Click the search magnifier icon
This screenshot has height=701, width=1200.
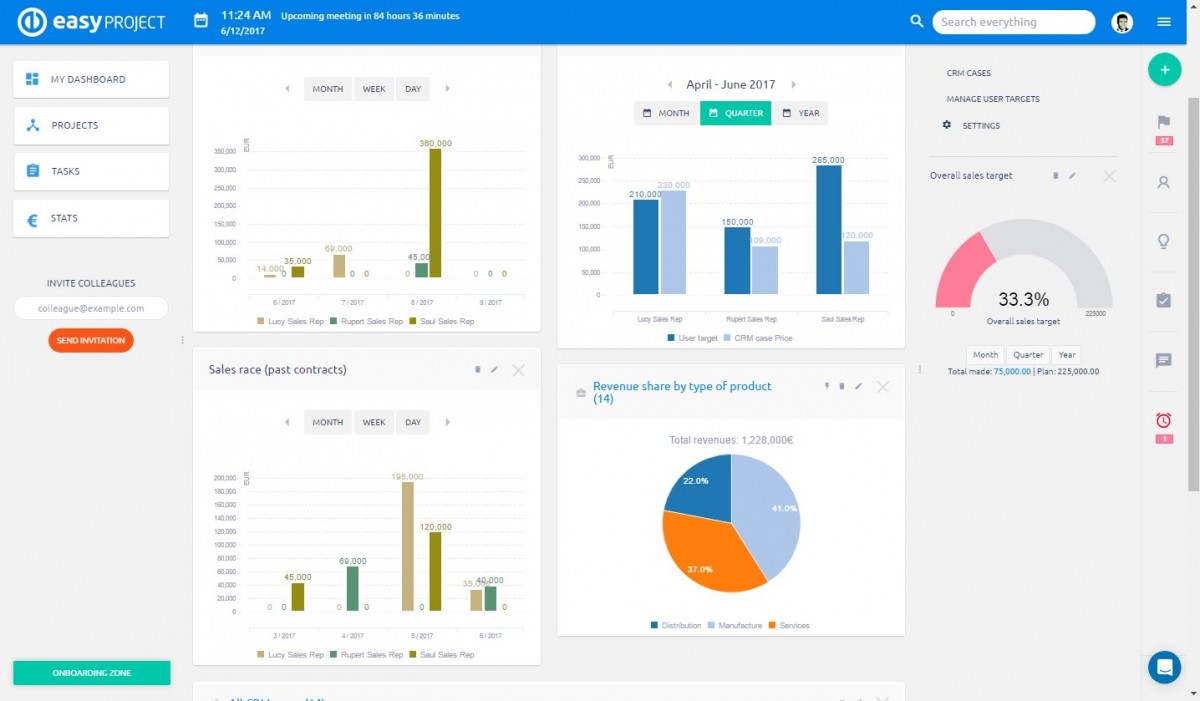tap(917, 22)
